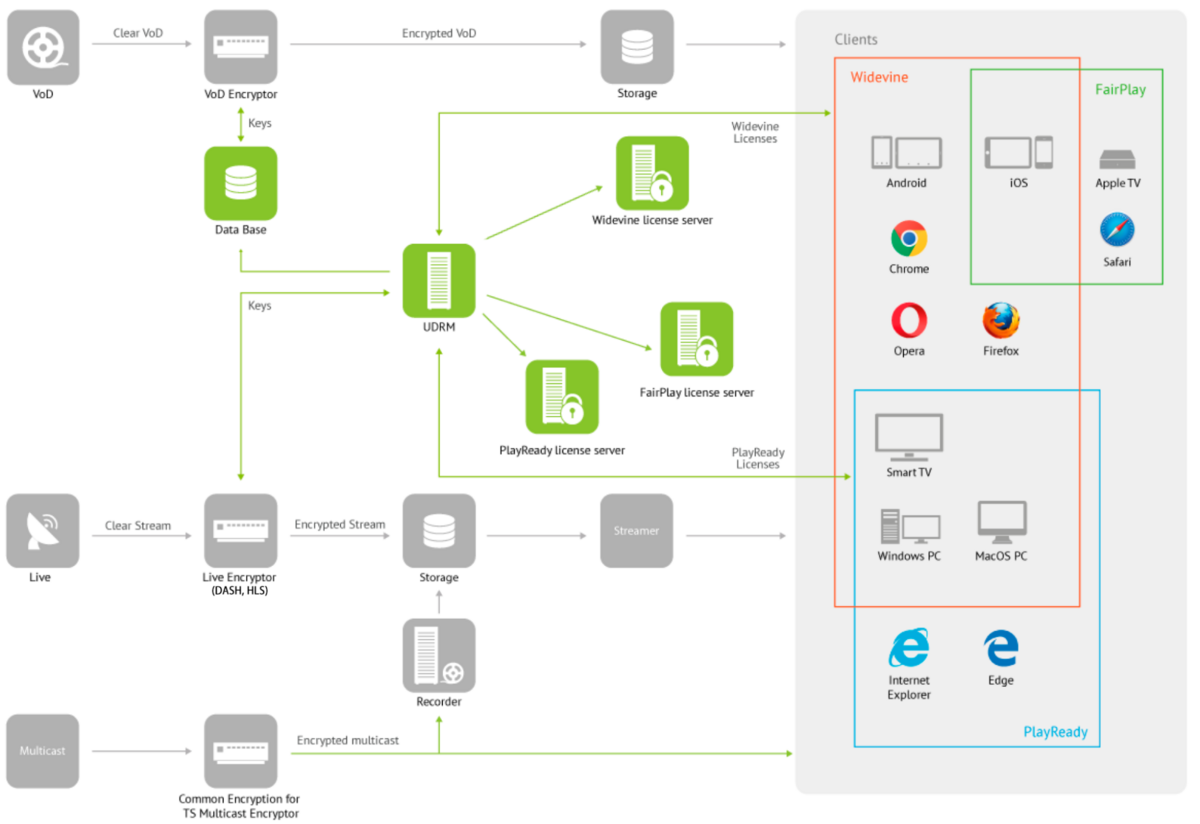1200x824 pixels.
Task: Click the Keys label beside UDRM arrow
Action: point(259,306)
